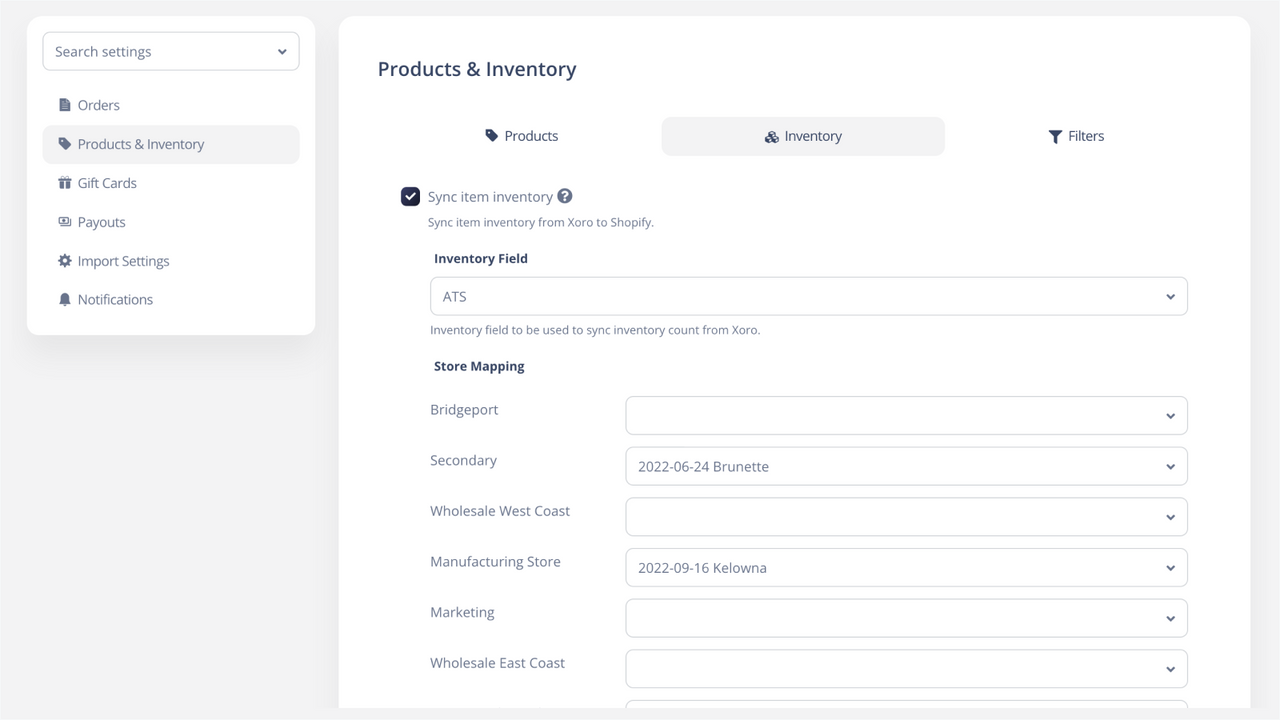
Task: Open the Inventory Field ATS dropdown
Action: (809, 297)
